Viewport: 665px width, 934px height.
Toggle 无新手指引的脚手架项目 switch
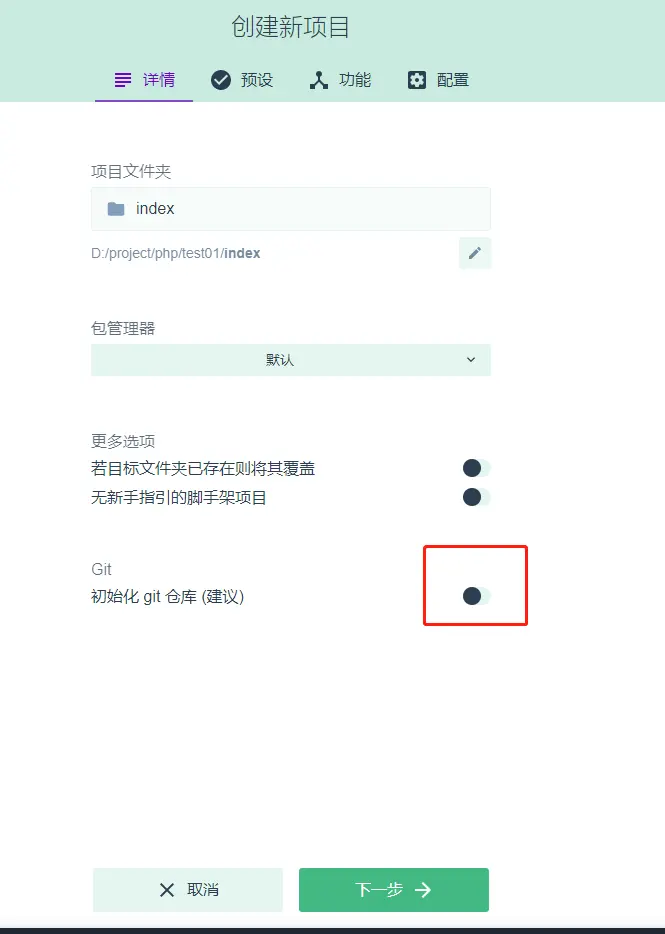pos(476,497)
